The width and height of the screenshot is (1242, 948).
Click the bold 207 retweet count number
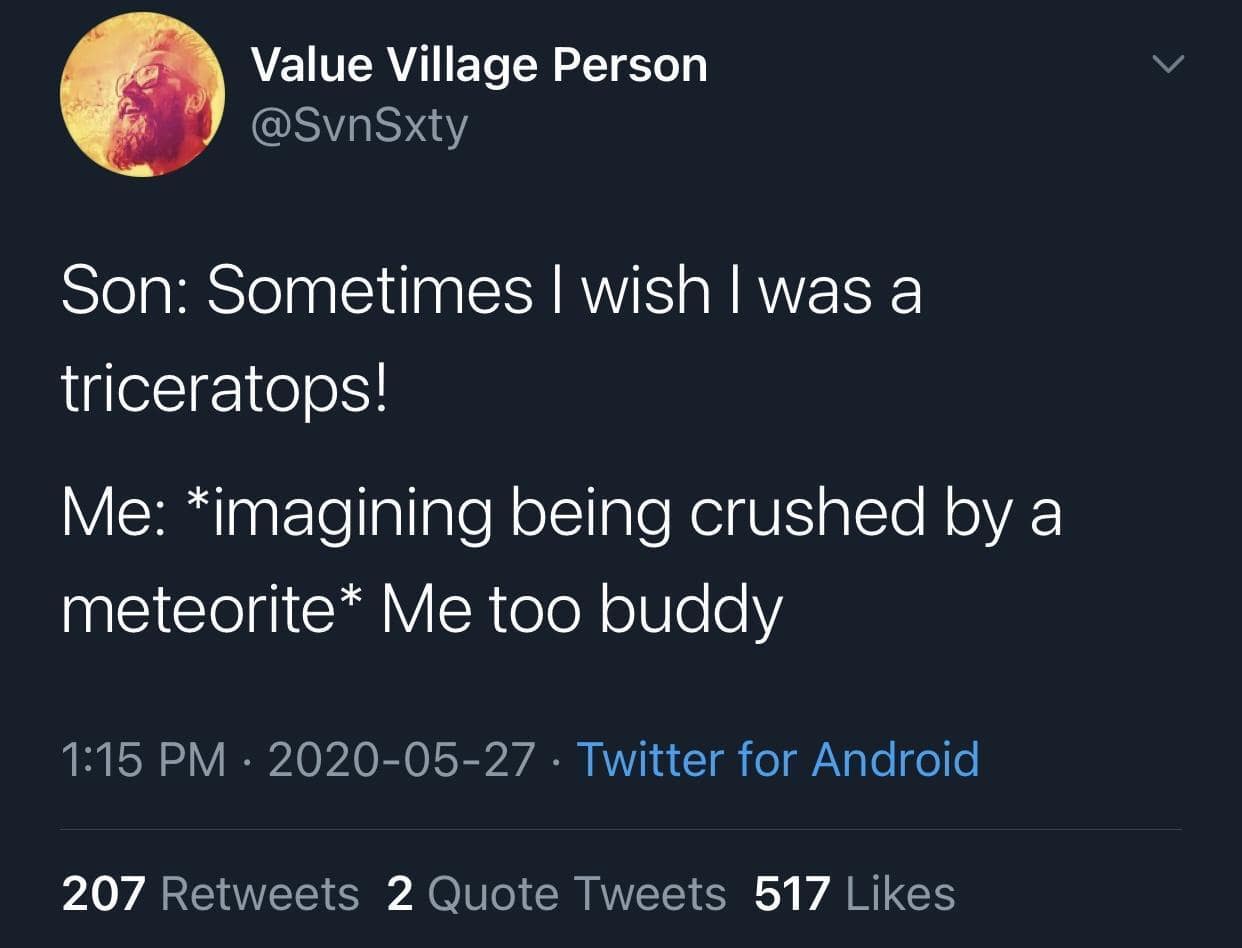tap(103, 891)
